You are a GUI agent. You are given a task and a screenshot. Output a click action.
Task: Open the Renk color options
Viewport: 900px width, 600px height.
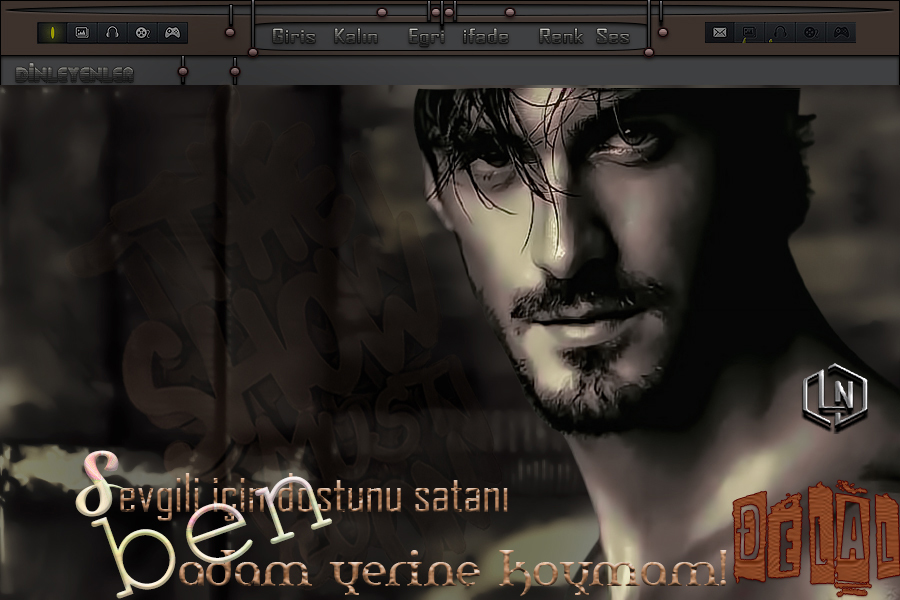tap(560, 37)
